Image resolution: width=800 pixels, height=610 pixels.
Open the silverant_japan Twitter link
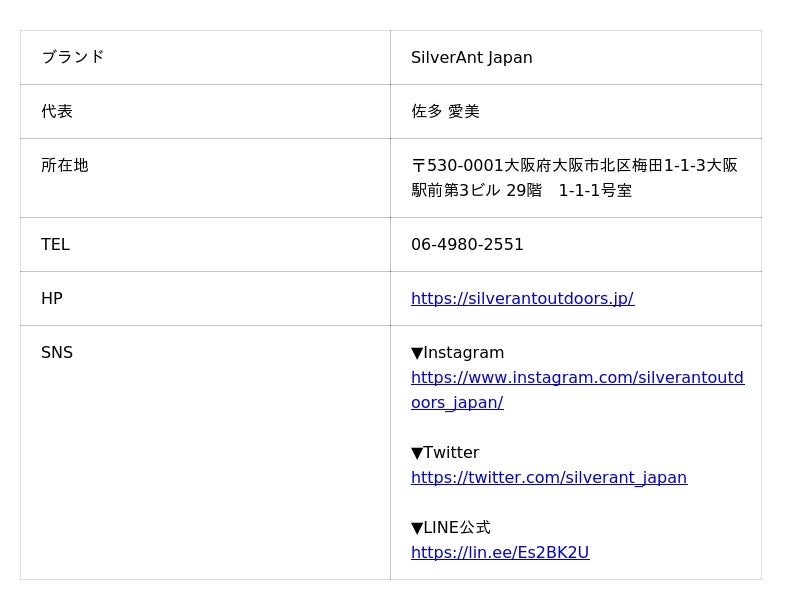pos(548,478)
